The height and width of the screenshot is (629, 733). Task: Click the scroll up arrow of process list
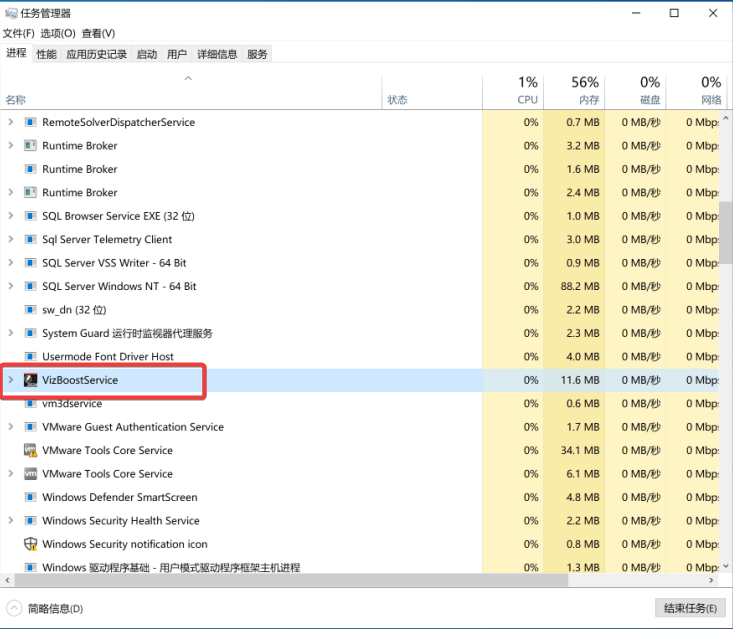726,118
